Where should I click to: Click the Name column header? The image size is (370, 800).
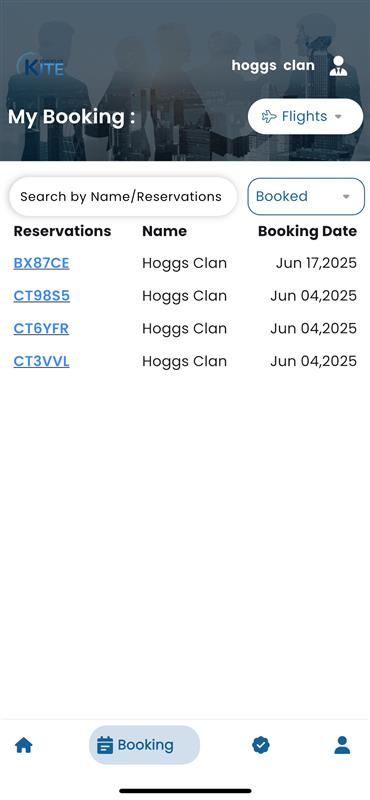coord(164,231)
